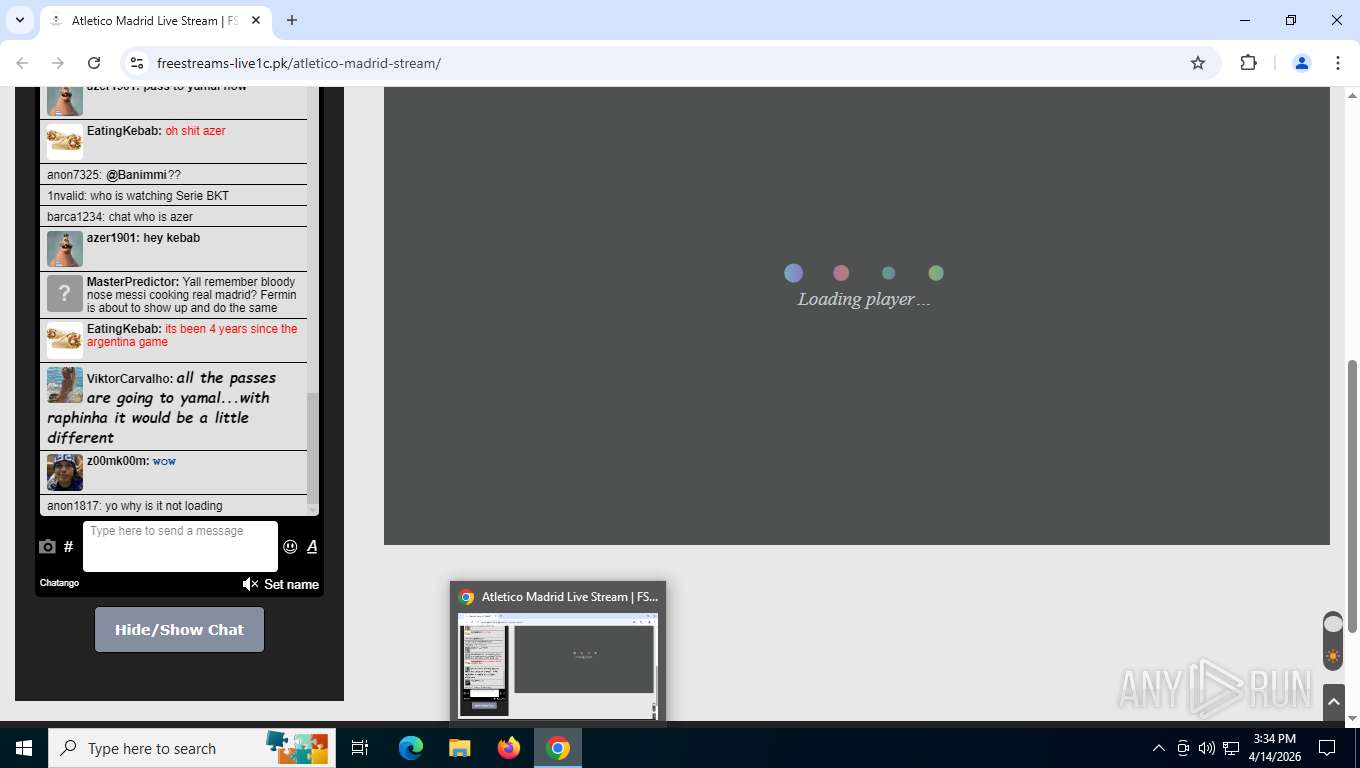
Task: Click message 'chat who is azer'
Action: tap(150, 217)
